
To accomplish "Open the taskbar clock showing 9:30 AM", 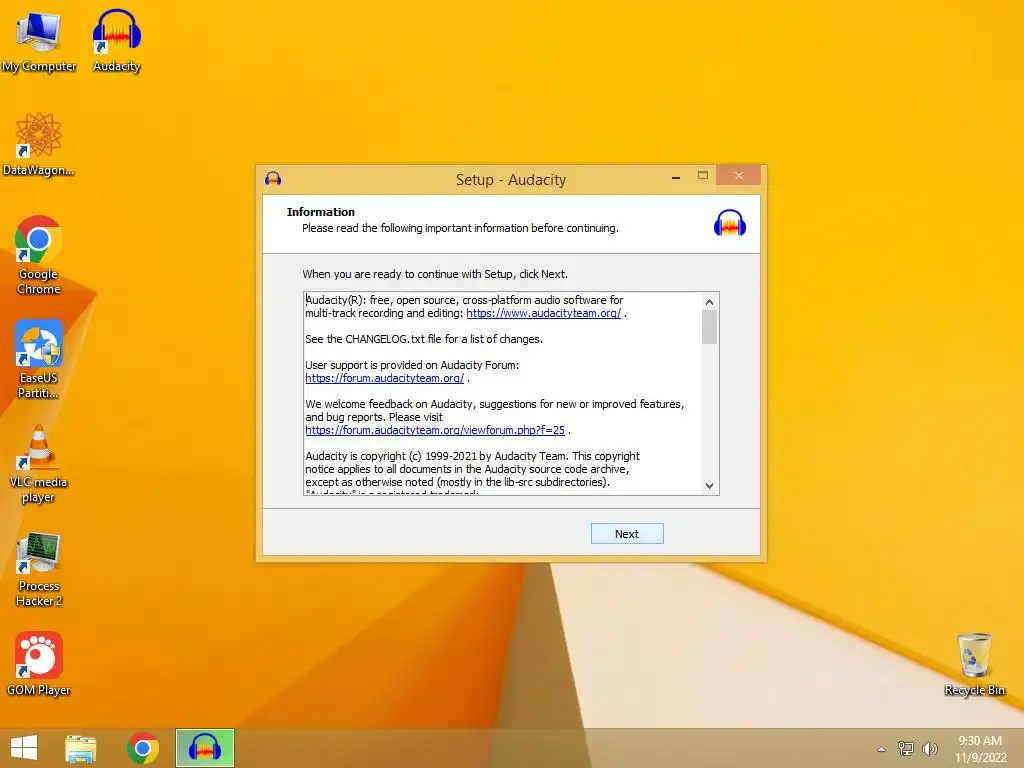I will tap(980, 749).
